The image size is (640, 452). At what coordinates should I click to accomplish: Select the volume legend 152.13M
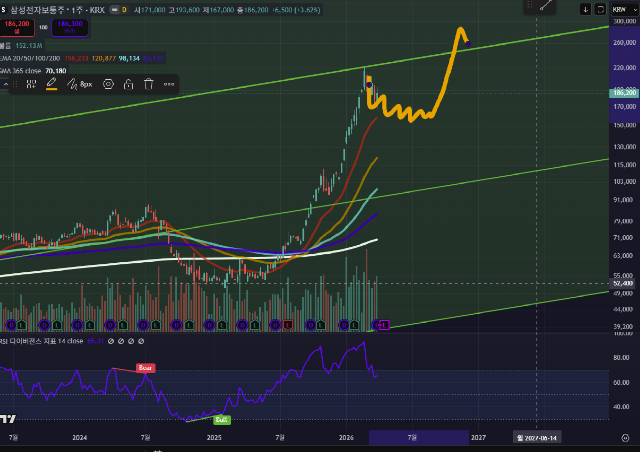point(29,46)
